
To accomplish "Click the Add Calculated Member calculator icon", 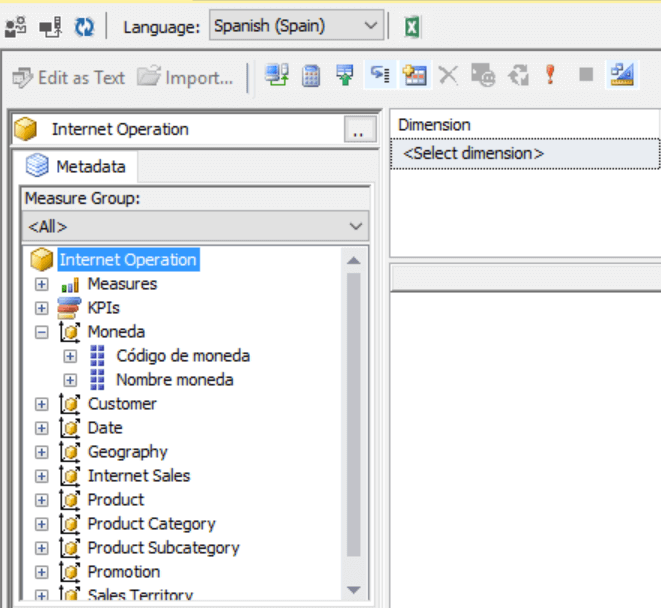I will tap(311, 76).
